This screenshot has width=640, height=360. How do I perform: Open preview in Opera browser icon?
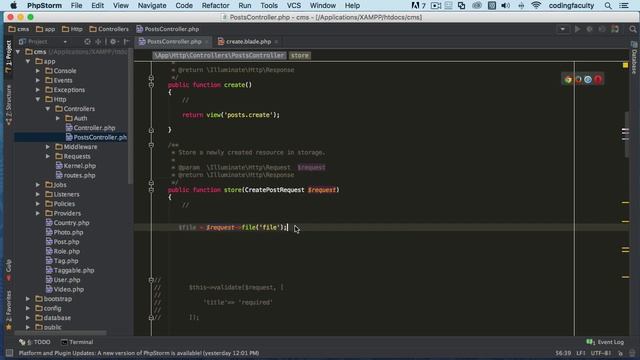(598, 80)
